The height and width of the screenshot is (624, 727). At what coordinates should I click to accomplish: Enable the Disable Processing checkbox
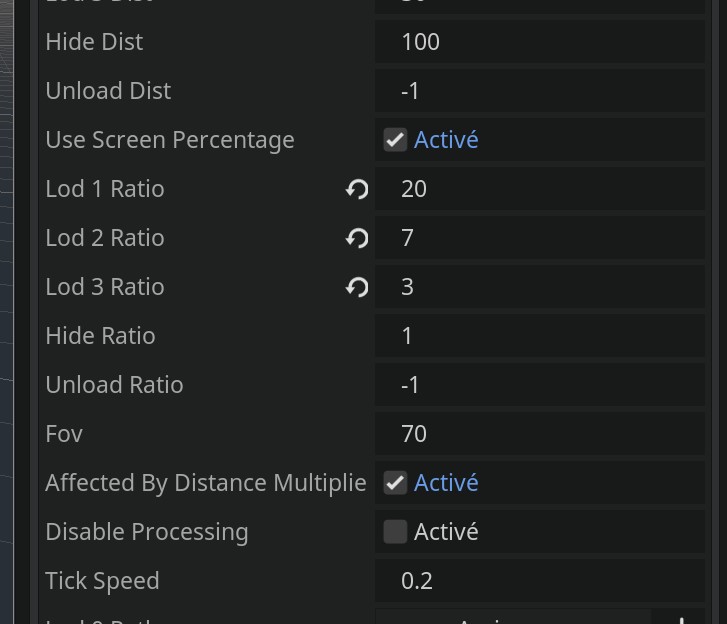395,532
